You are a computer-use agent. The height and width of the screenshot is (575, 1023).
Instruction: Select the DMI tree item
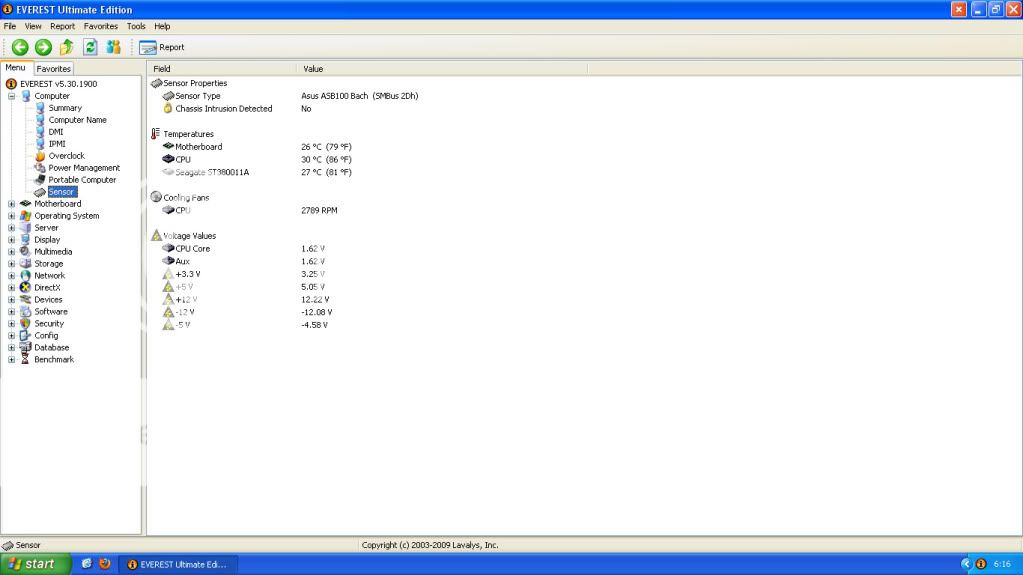[x=55, y=132]
